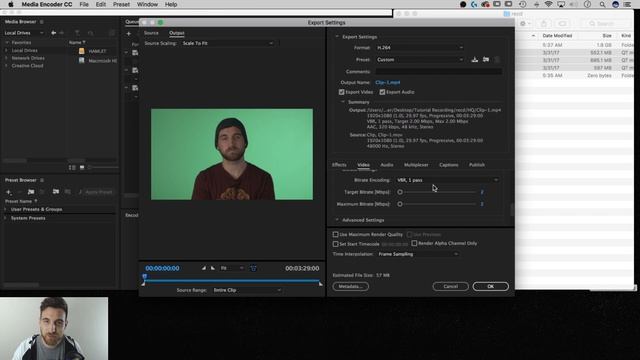
Task: Click the Cancel button
Action: coord(451,287)
